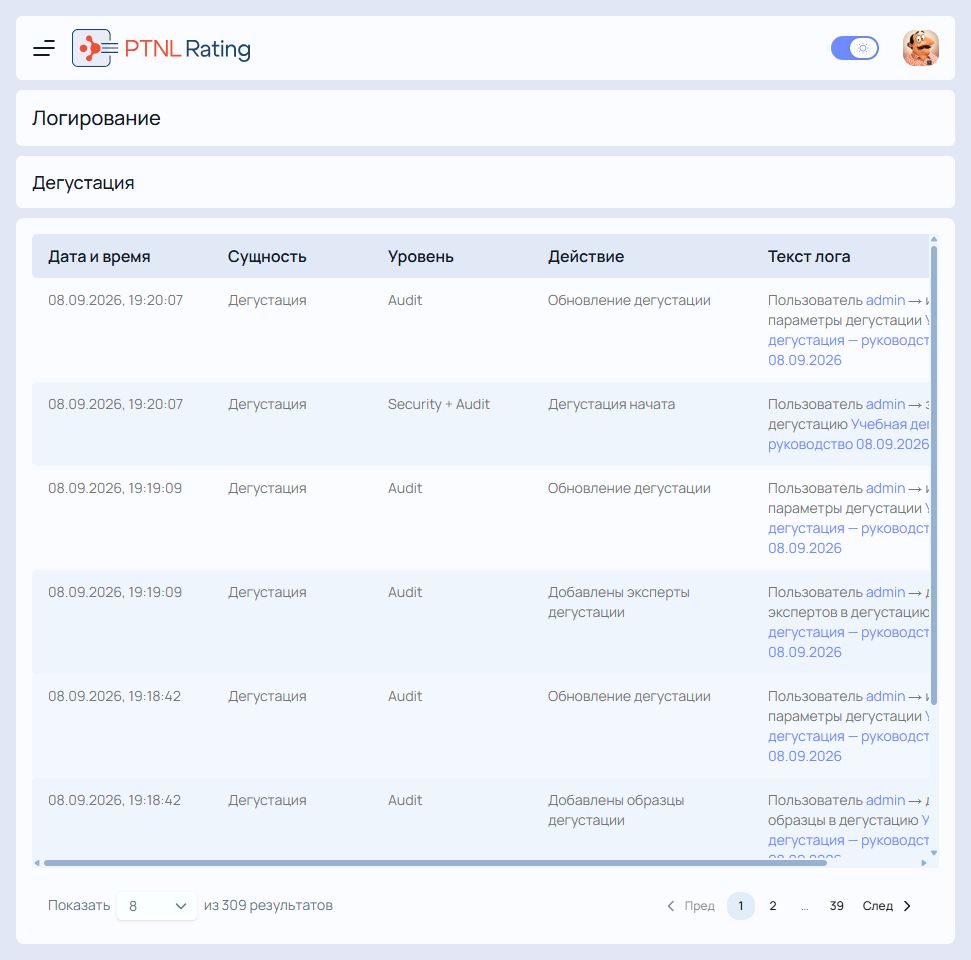This screenshot has height=960, width=971.
Task: Open the admin link in the Добавлены образцы row
Action: coord(885,801)
